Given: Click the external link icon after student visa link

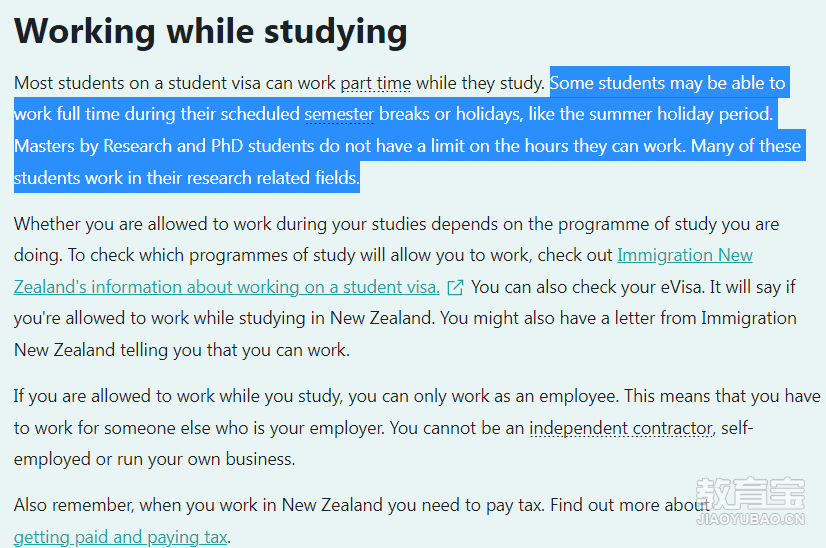Looking at the screenshot, I should (455, 288).
